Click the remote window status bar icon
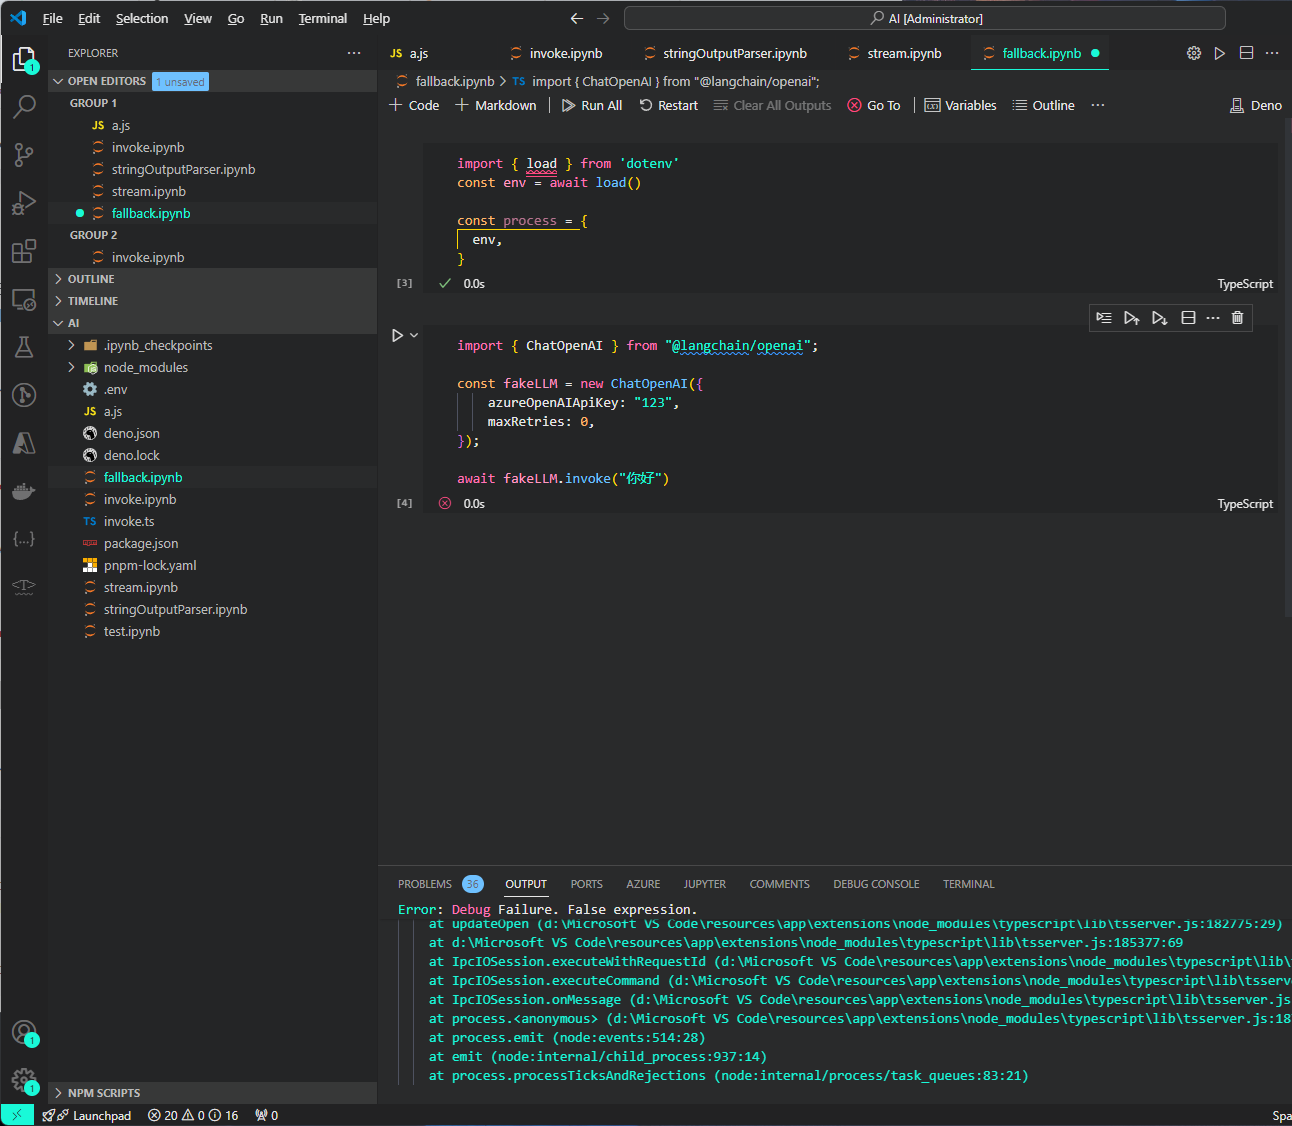1292x1126 pixels. click(x=17, y=1115)
